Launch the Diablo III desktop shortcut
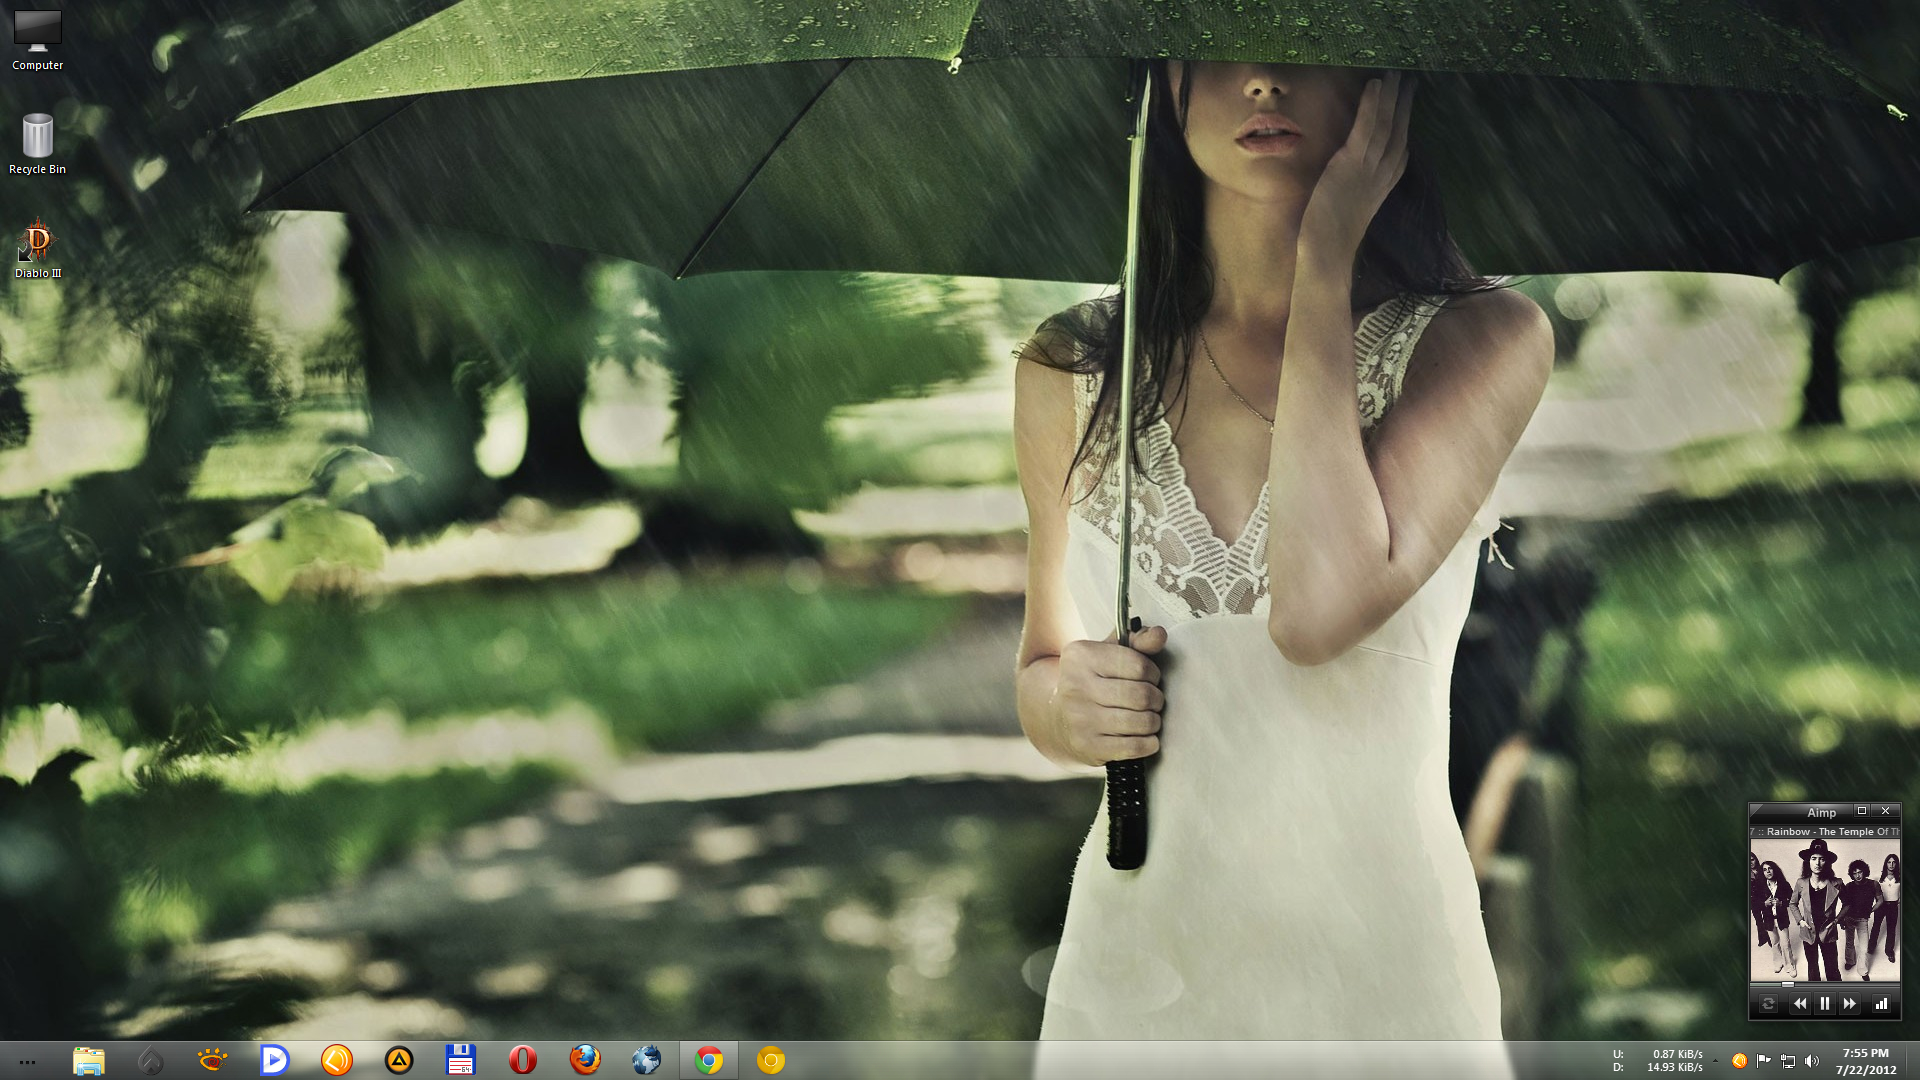Viewport: 1920px width, 1080px height. (38, 248)
